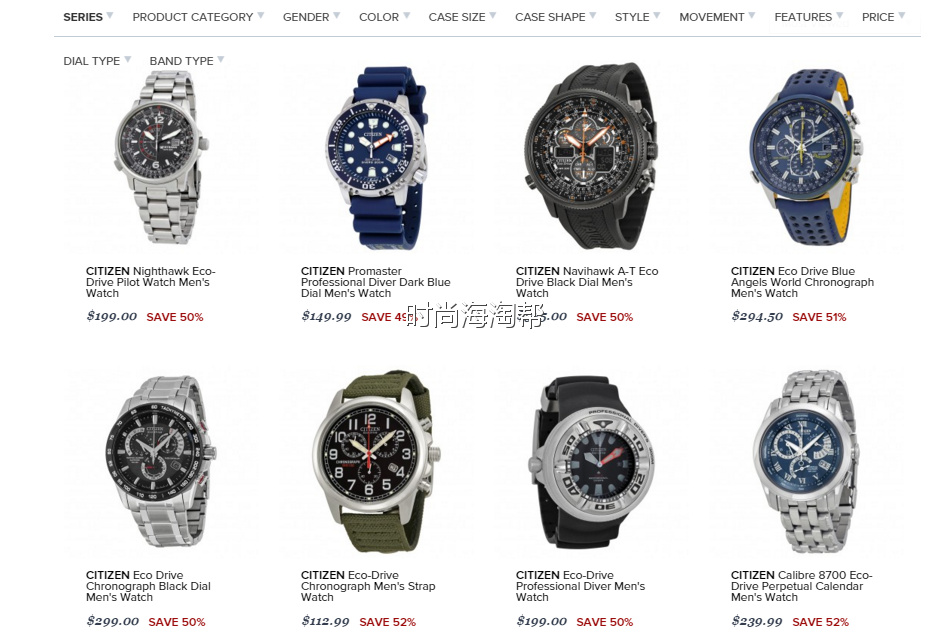Open the CASE SIZE filter

pyautogui.click(x=462, y=17)
